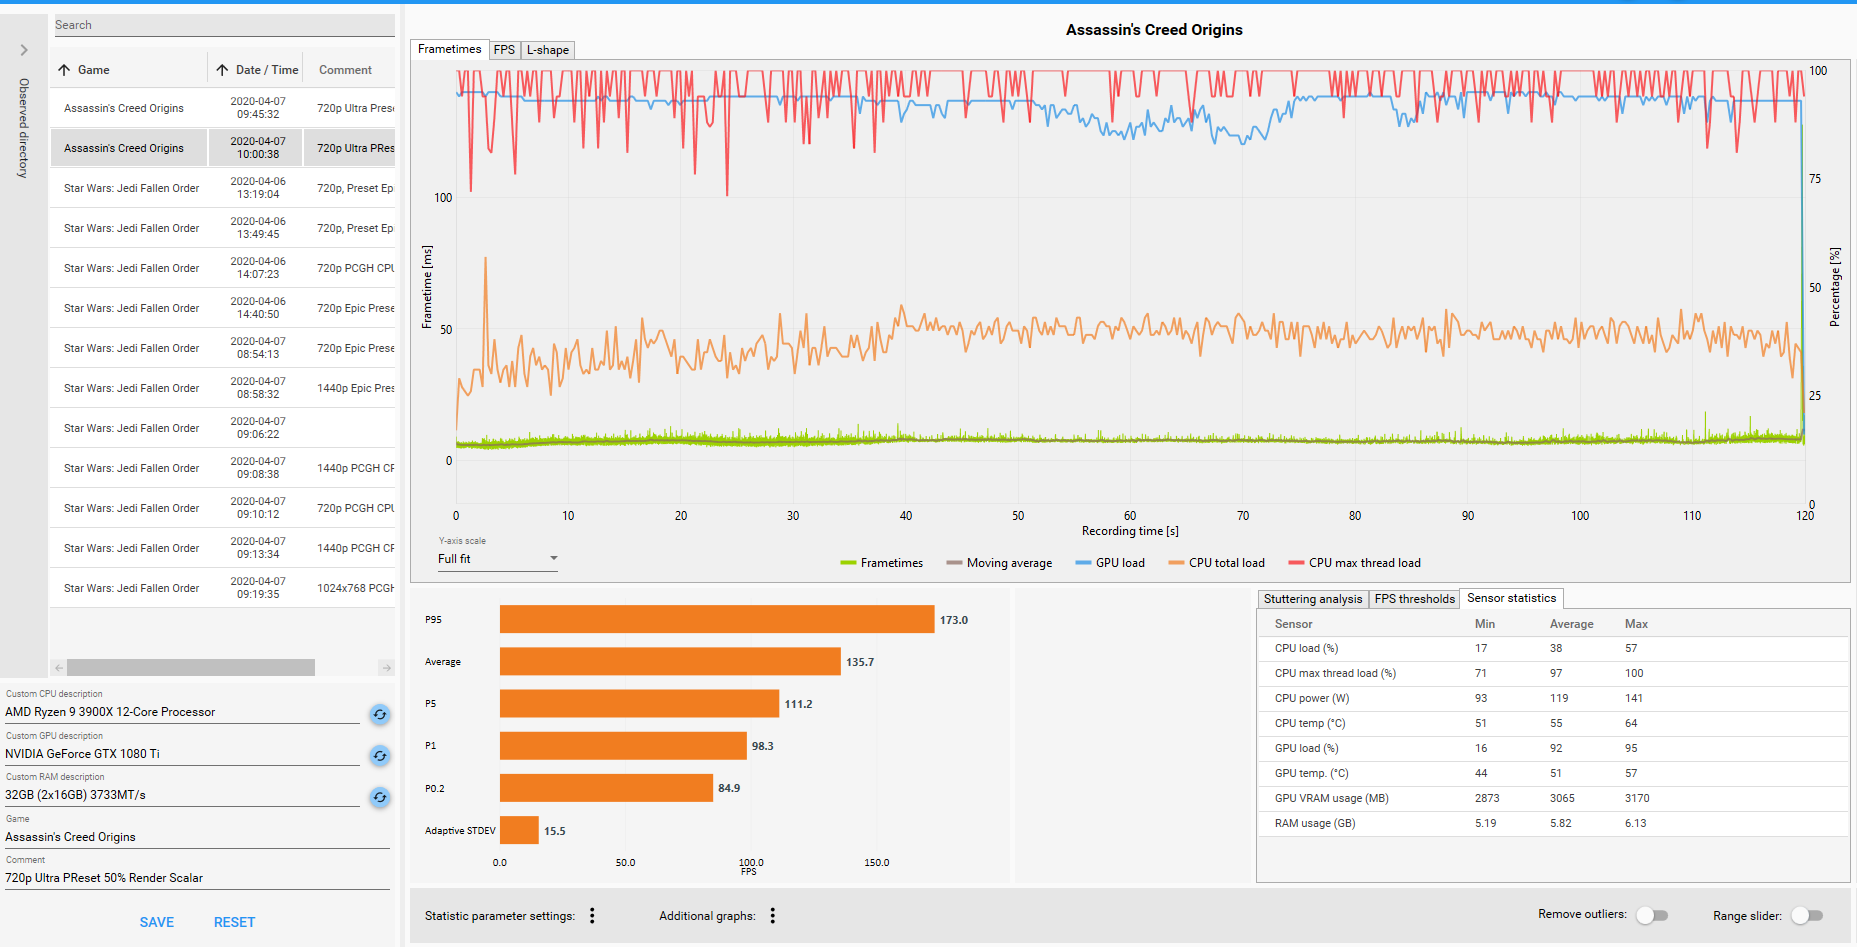
Task: Click left arrow of record list scrollbar
Action: click(x=58, y=667)
